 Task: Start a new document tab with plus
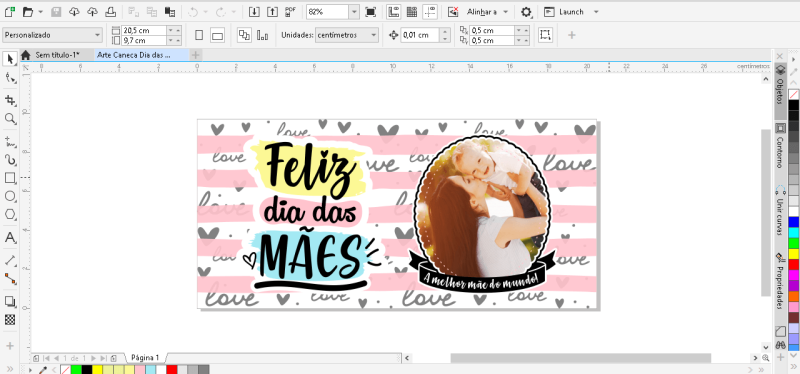tap(196, 55)
